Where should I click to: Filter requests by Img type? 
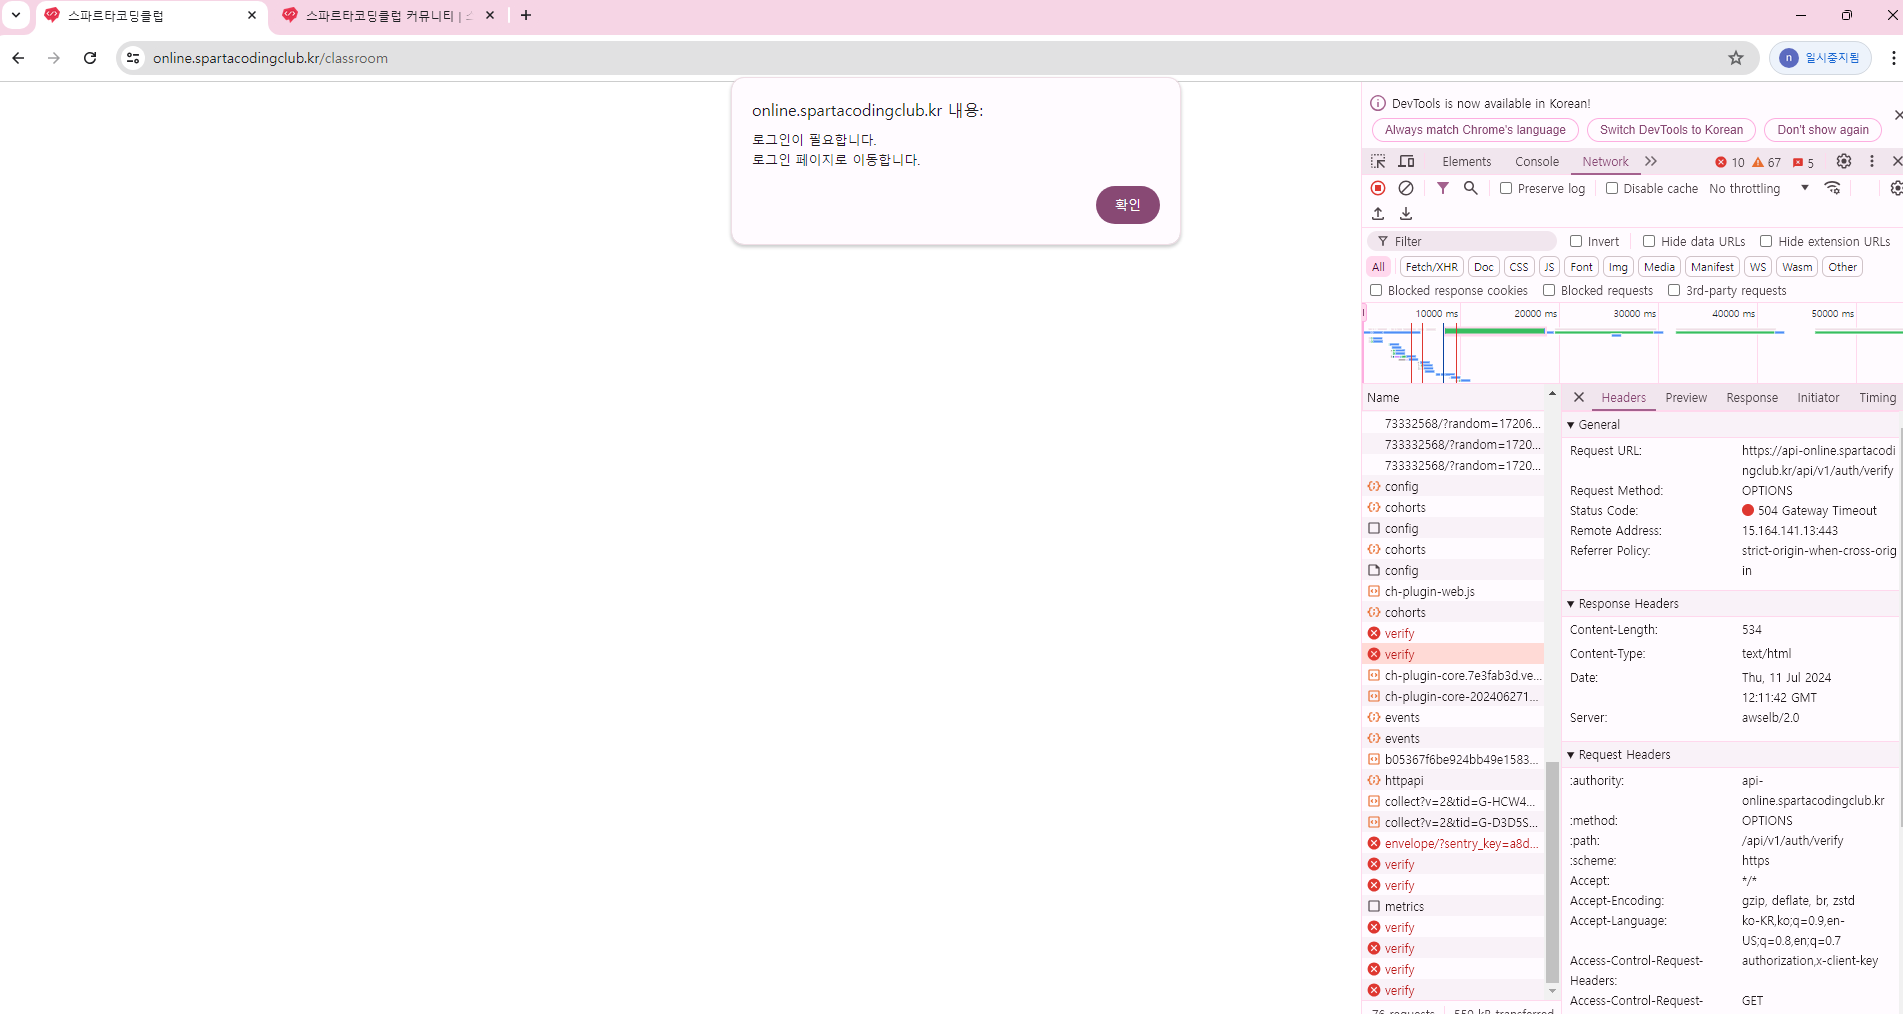1618,267
